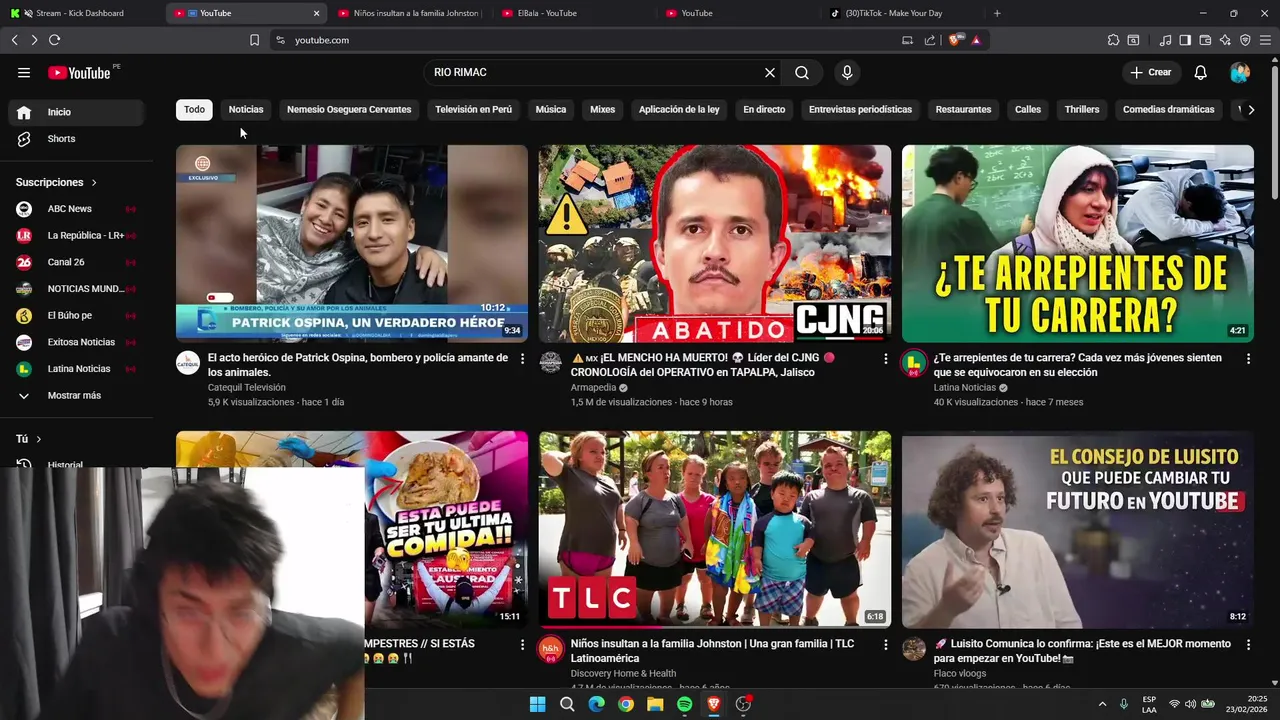Screen dimensions: 1280x720
Task: Click the Crear button
Action: [1150, 72]
